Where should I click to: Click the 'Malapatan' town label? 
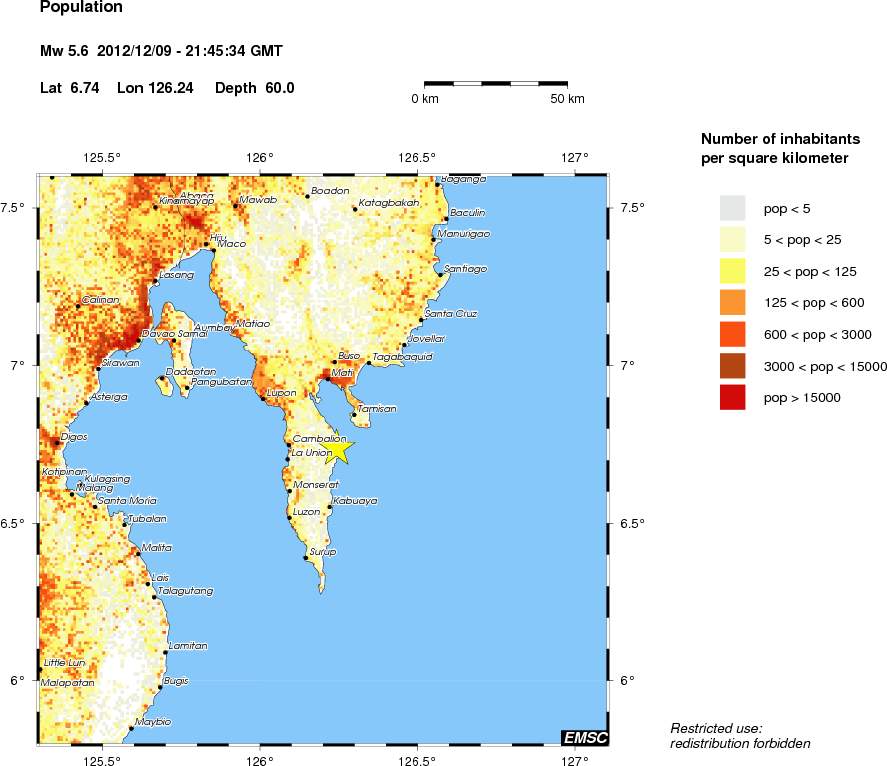pos(67,683)
